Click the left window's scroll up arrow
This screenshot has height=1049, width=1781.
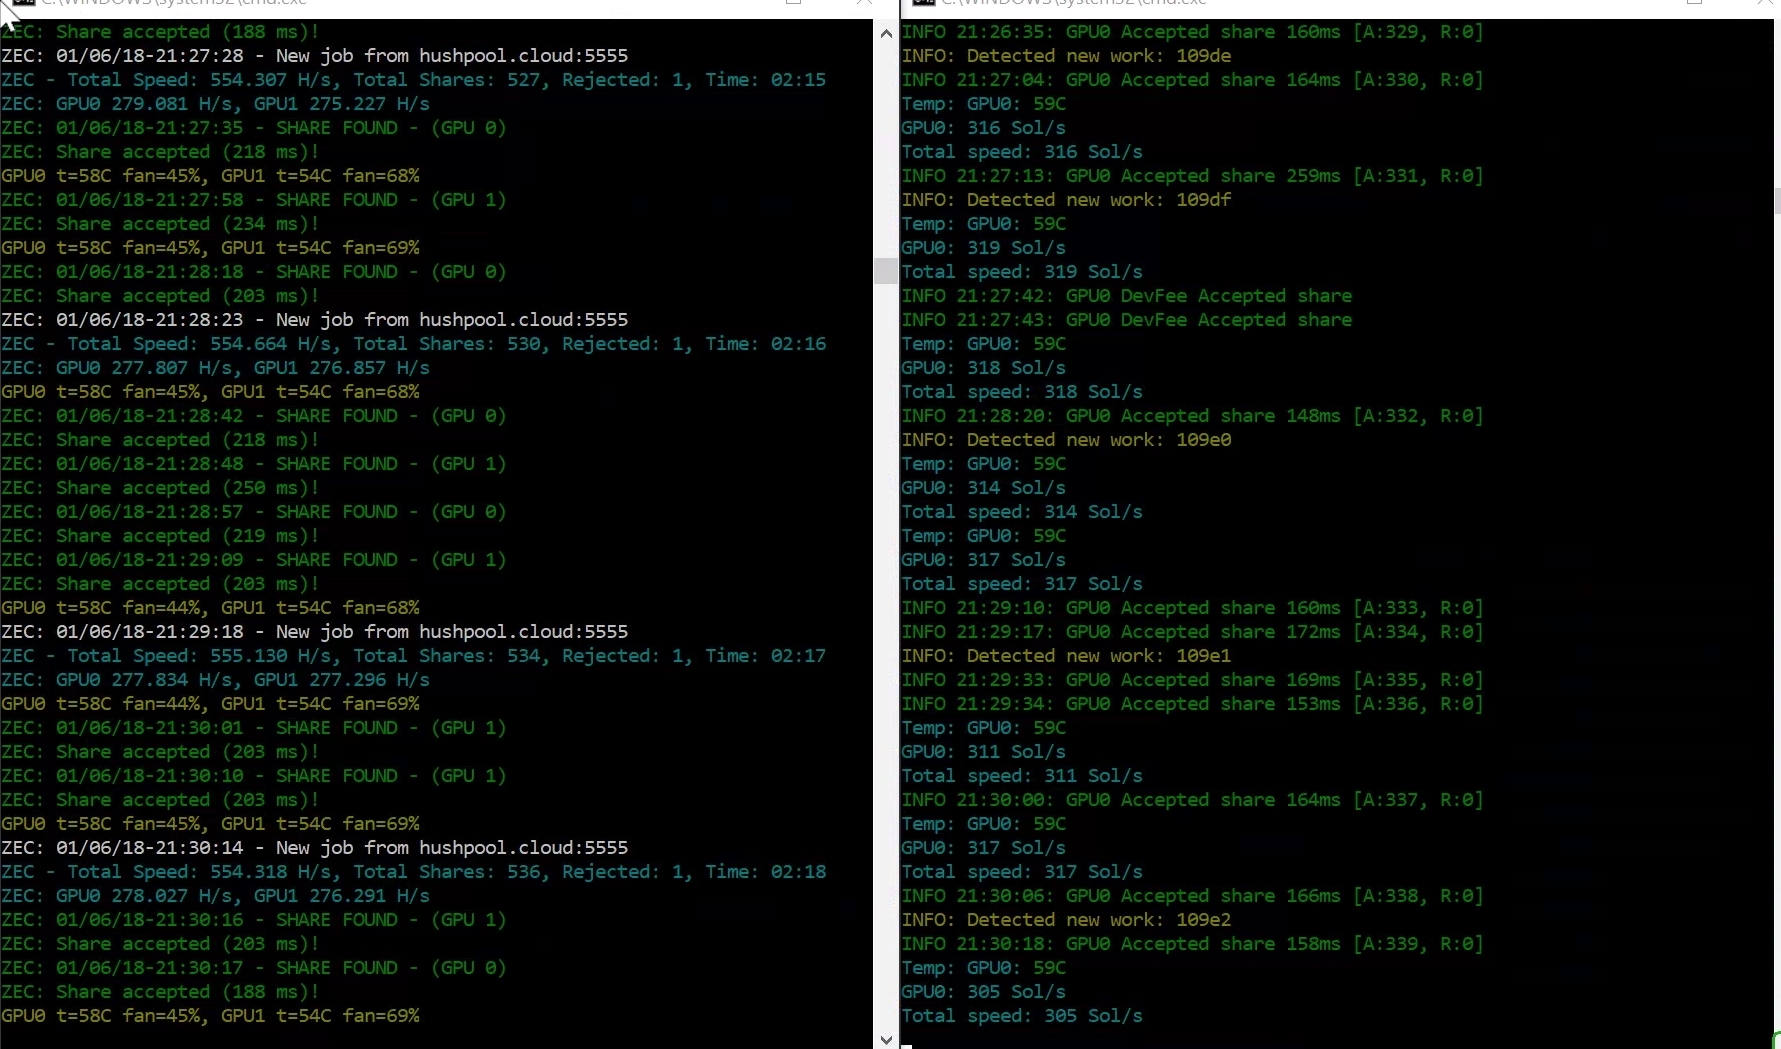point(886,33)
